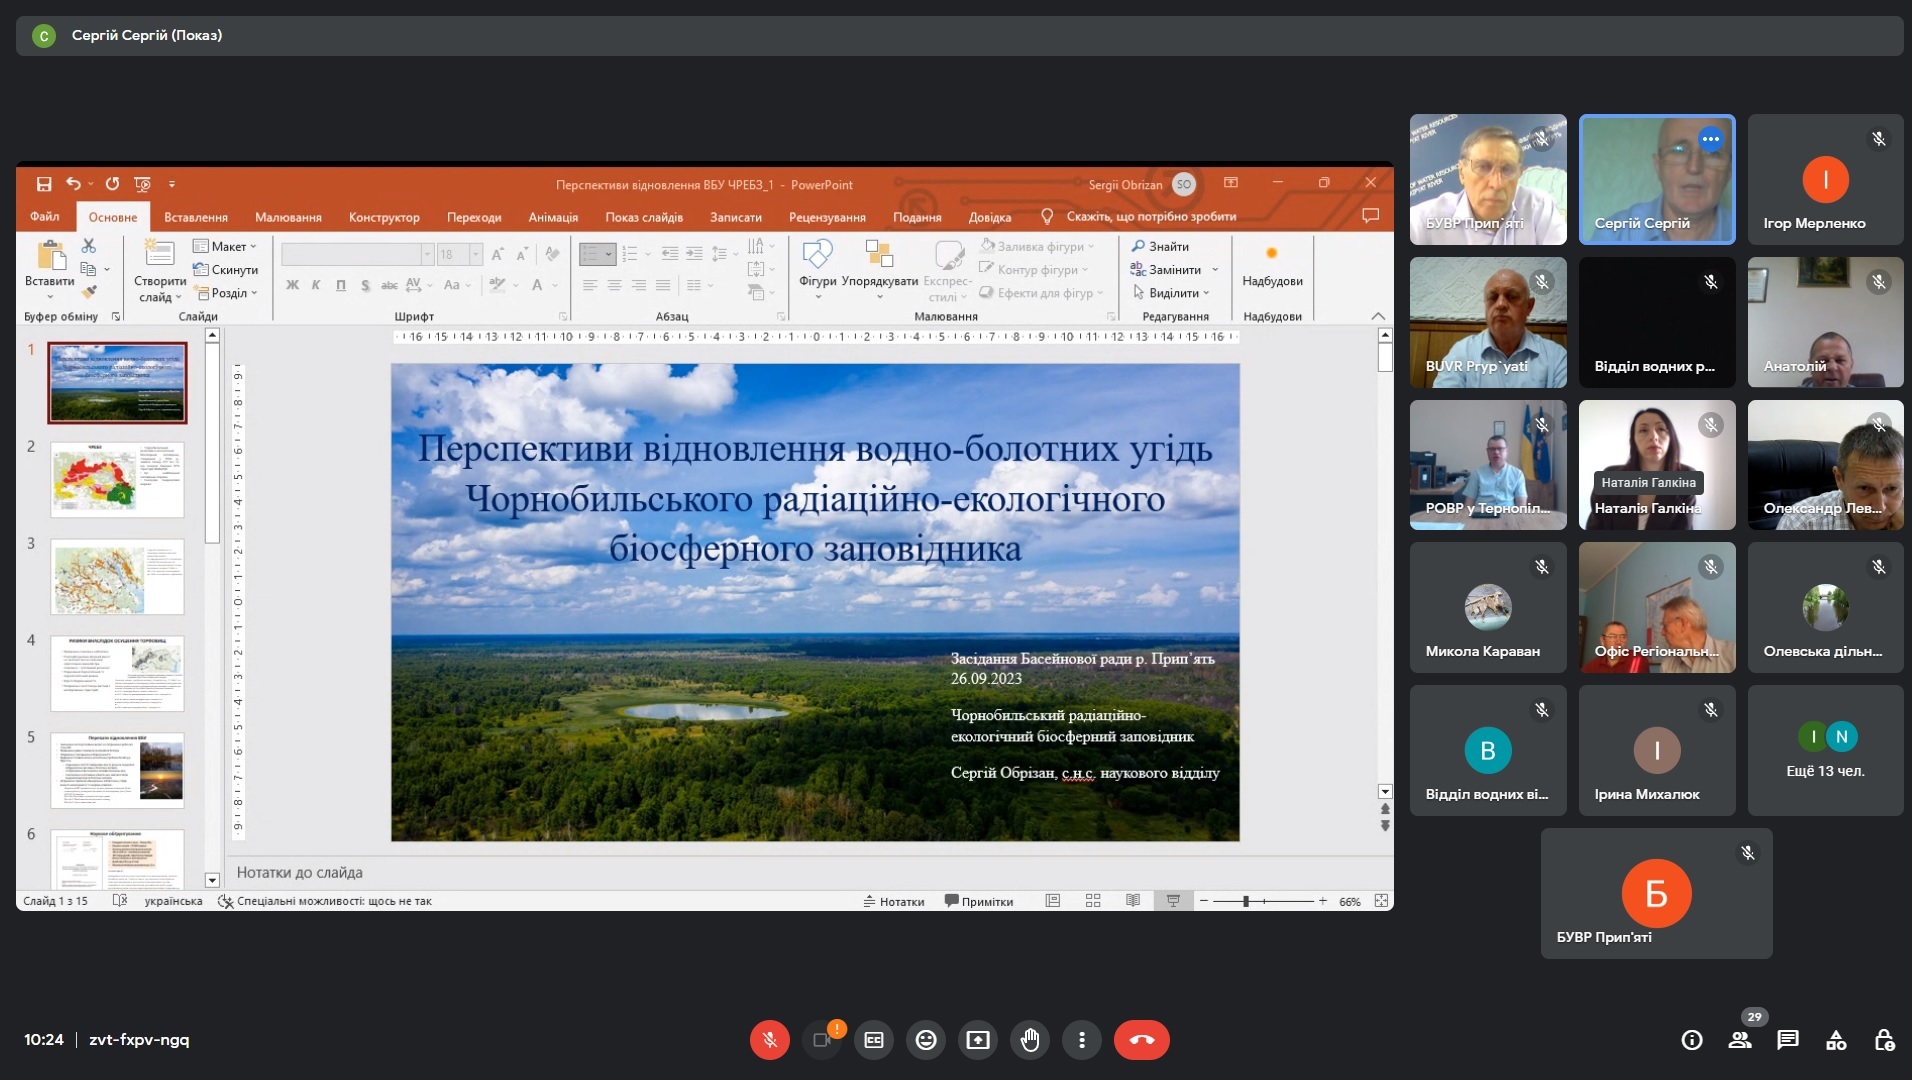
Task: Raise hand in the meeting
Action: [1030, 1040]
